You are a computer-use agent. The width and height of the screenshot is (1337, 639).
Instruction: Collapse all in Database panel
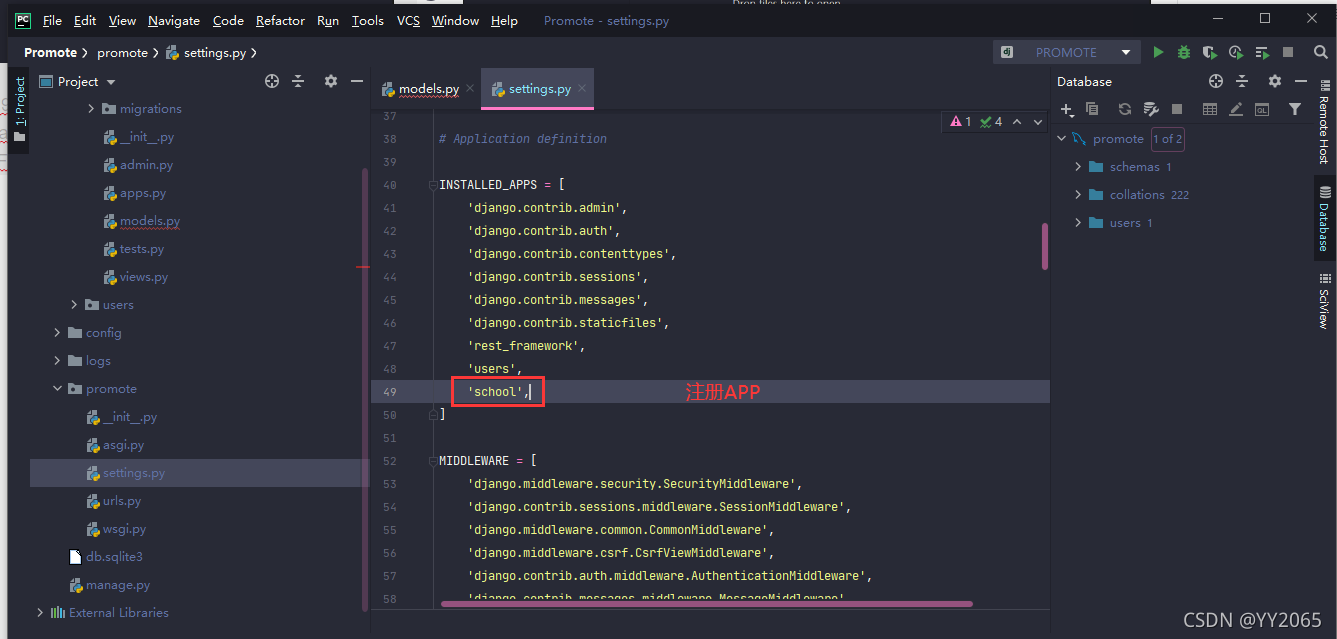[1242, 81]
